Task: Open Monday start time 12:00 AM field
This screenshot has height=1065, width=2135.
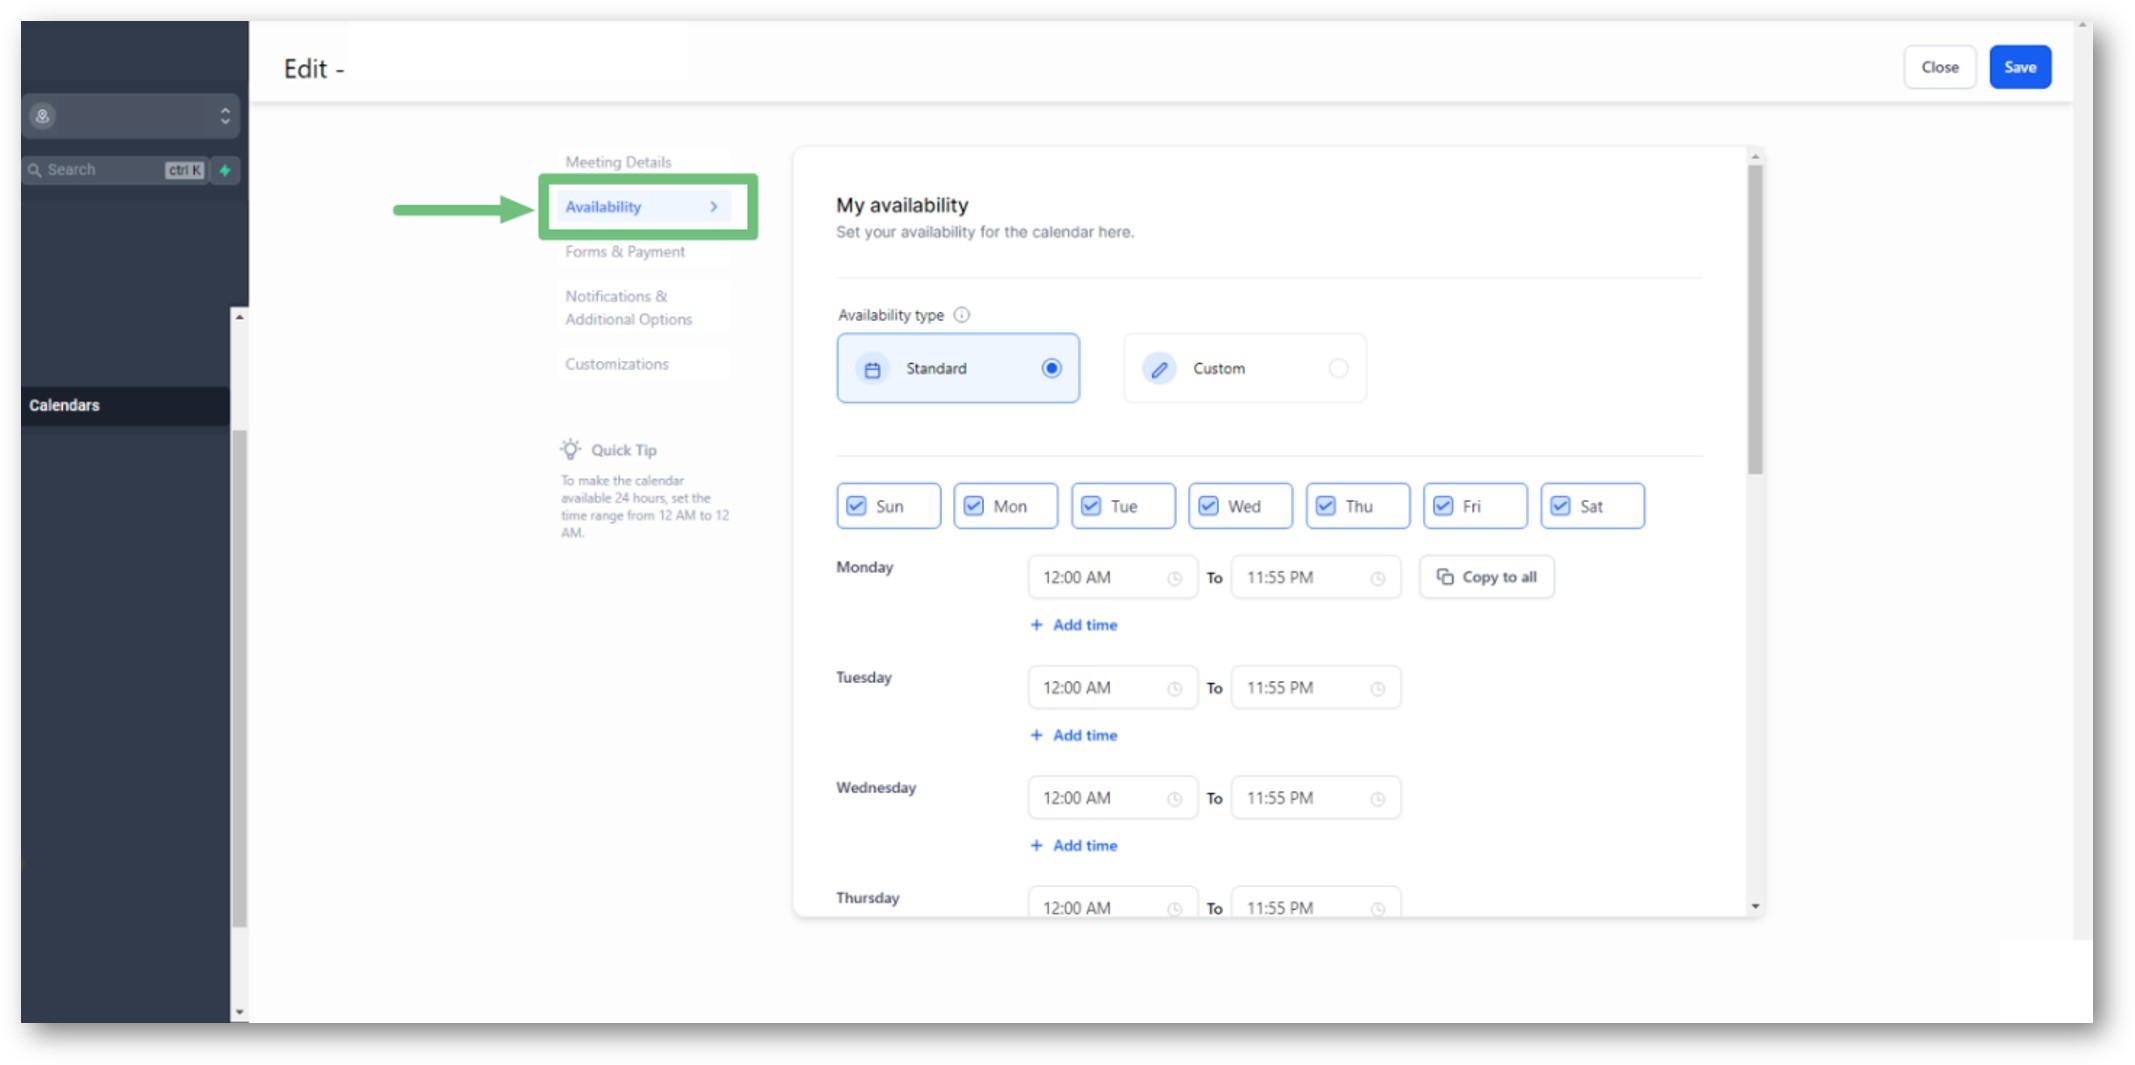Action: point(1112,578)
